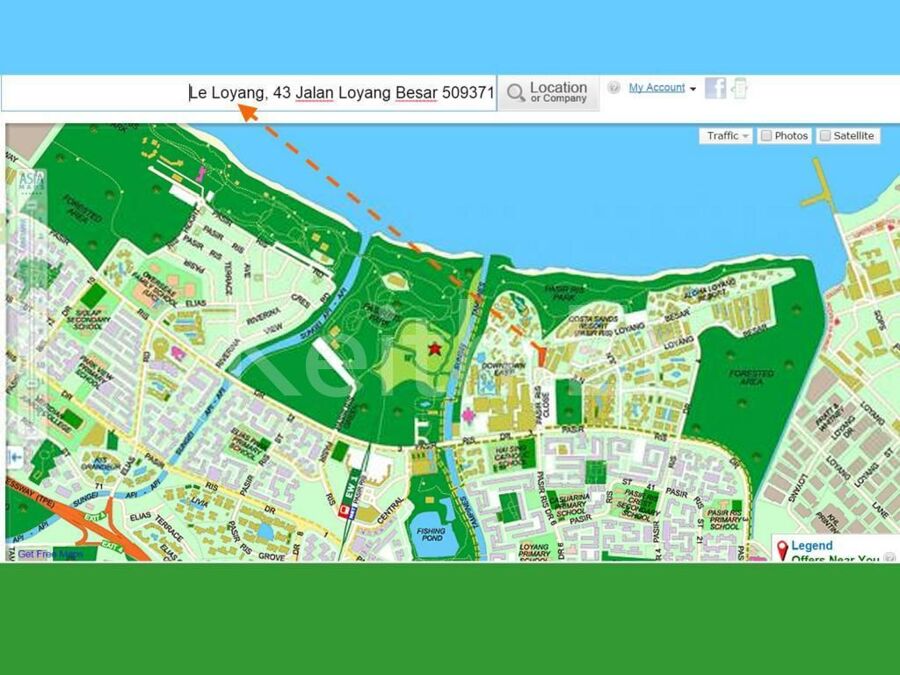Click the pink marker near Downtown East
Viewport: 900px width, 675px height.
466,414
